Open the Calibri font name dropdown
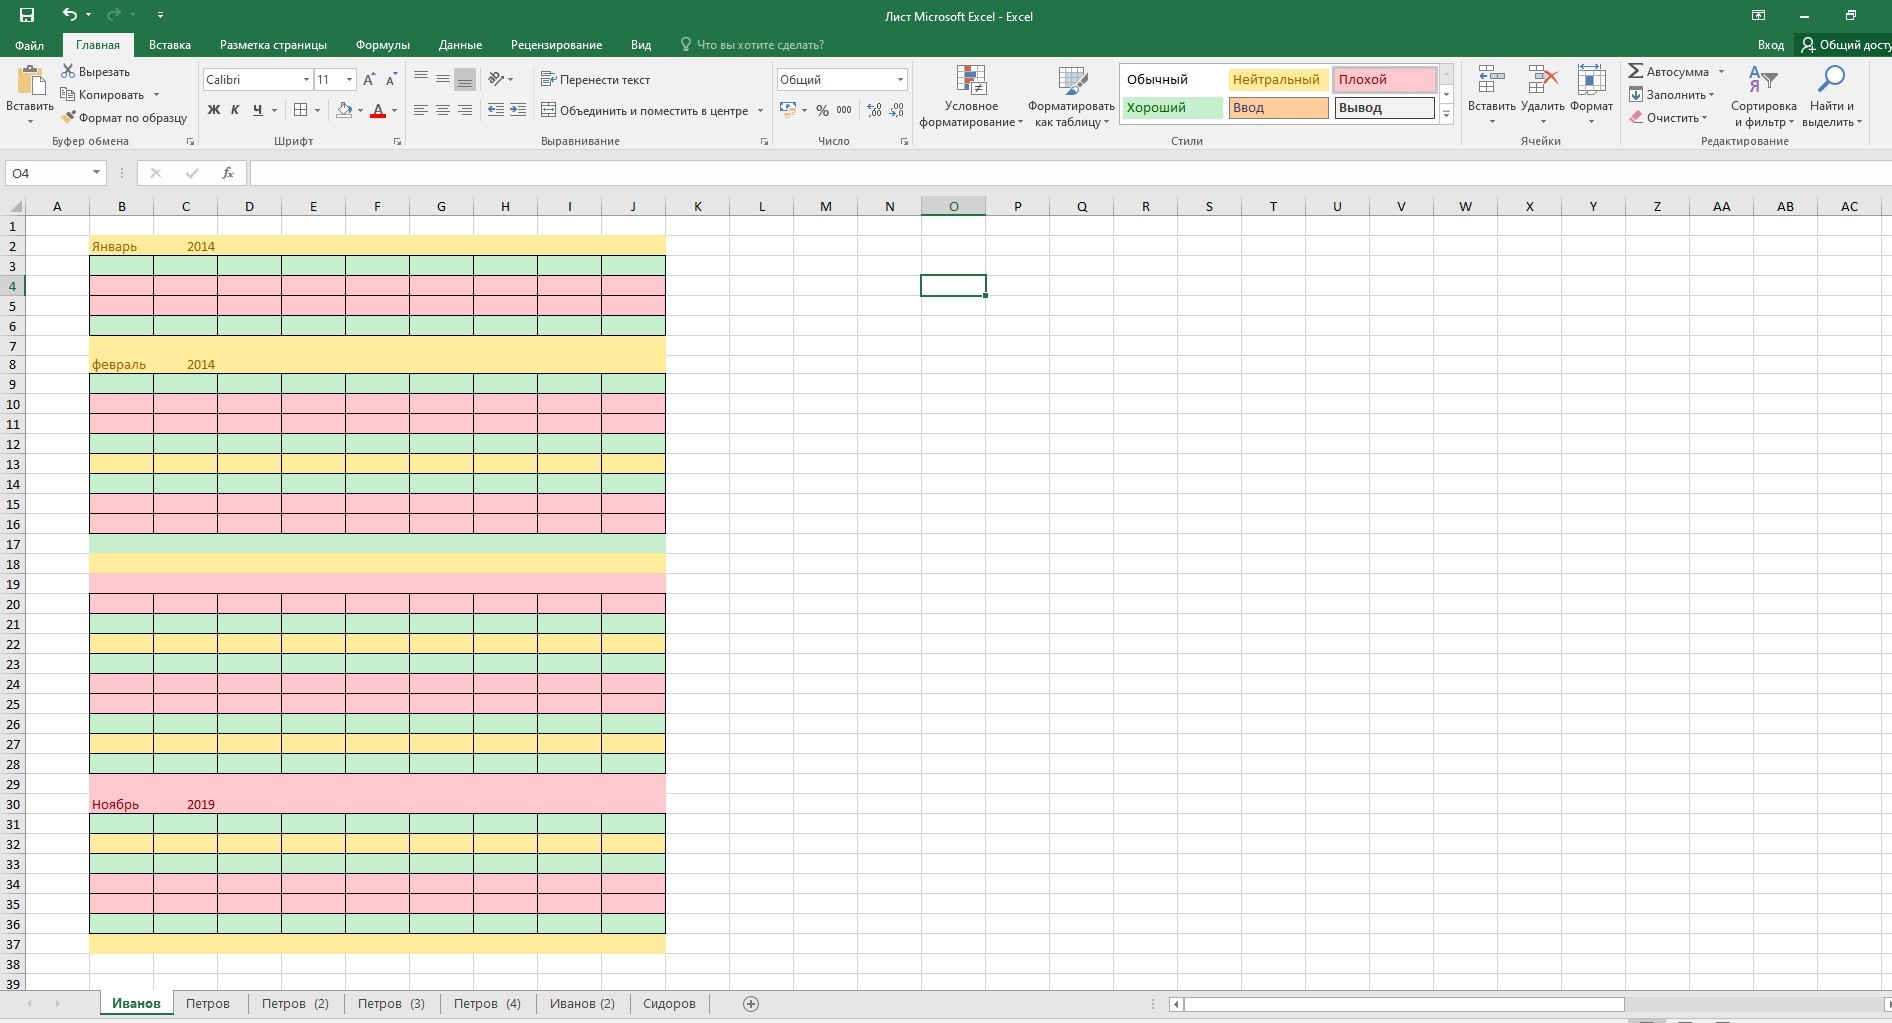The image size is (1892, 1023). click(306, 79)
